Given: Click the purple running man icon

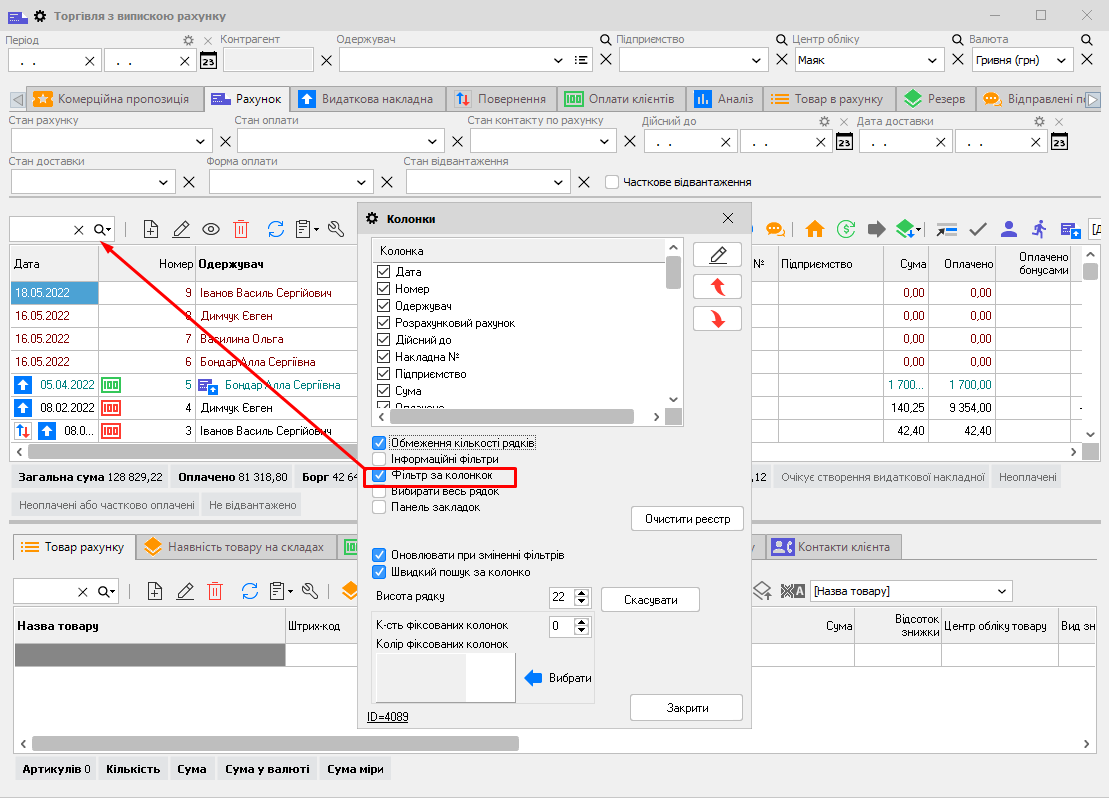Looking at the screenshot, I should [x=1039, y=229].
